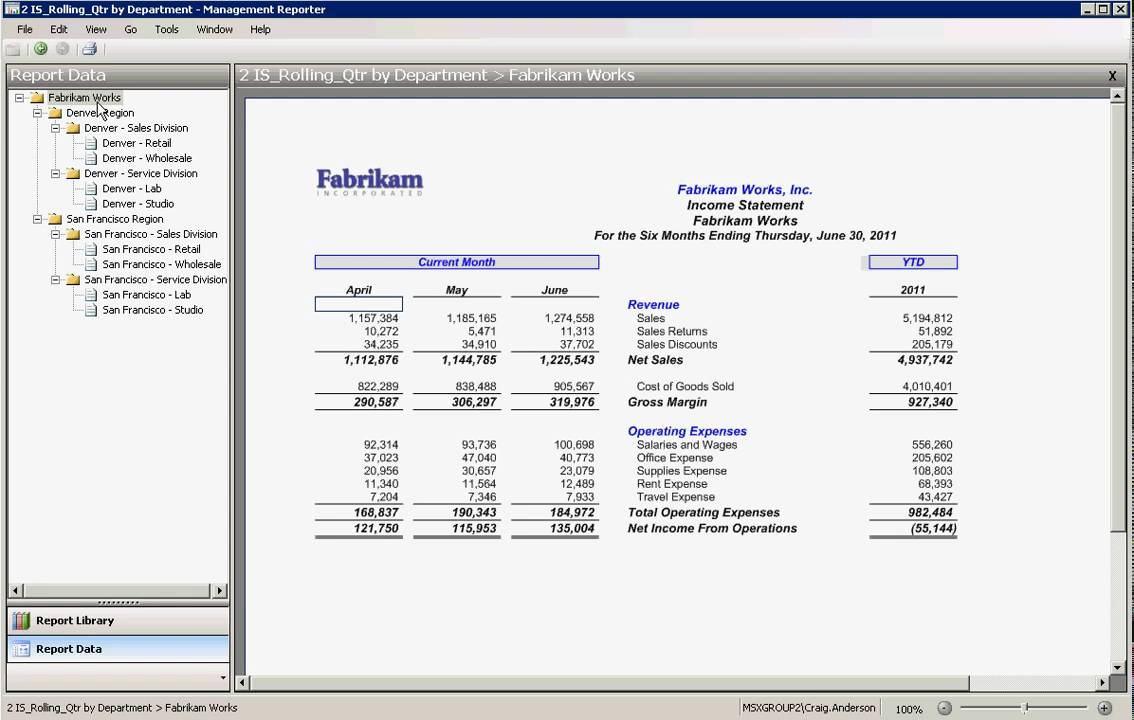Open the Help menu
Viewport: 1134px width, 720px height.
[x=260, y=30]
